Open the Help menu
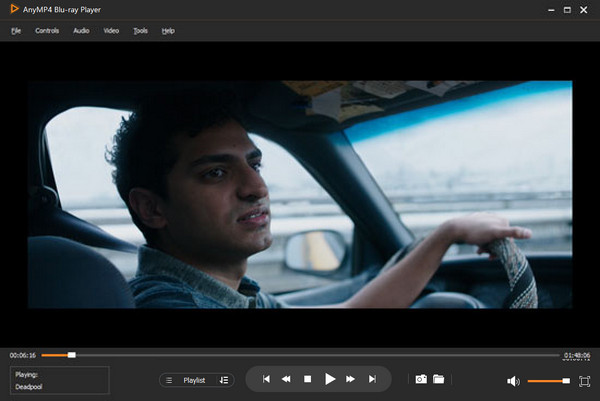 pos(168,31)
